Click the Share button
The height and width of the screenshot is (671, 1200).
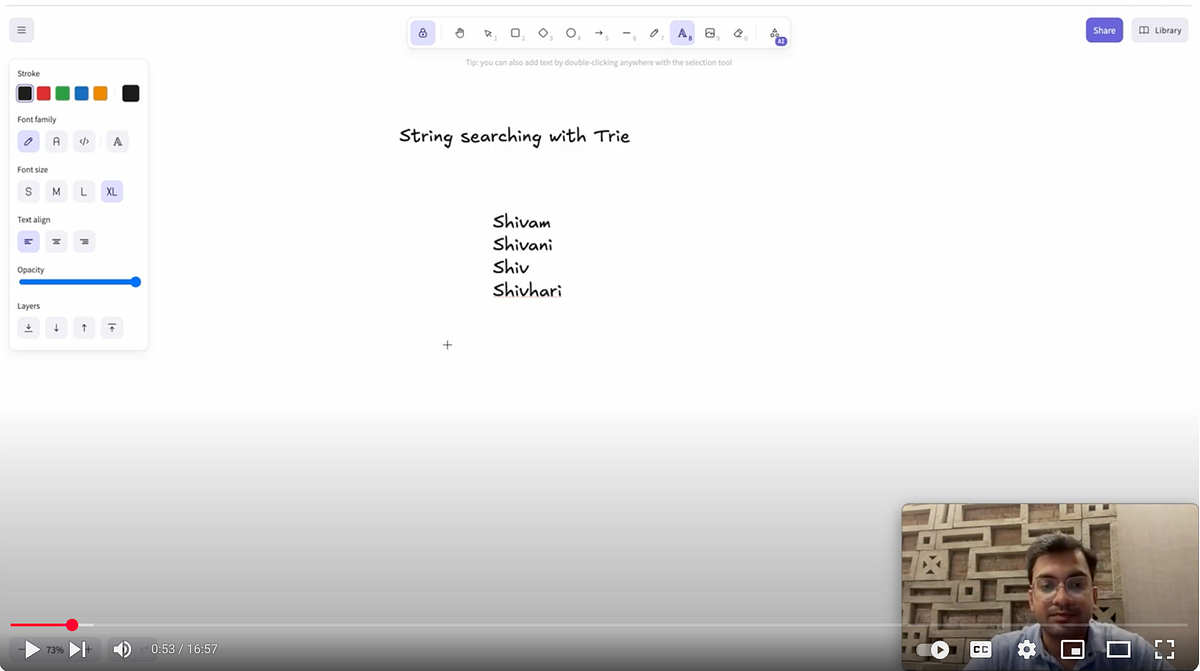[x=1104, y=29]
